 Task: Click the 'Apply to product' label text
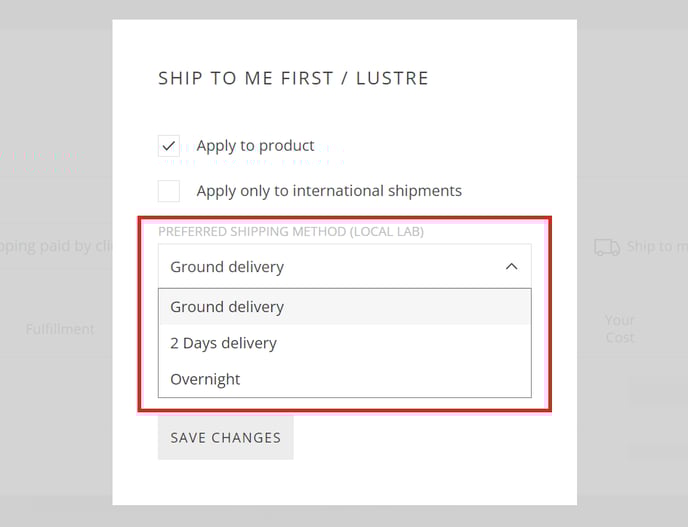tap(255, 146)
